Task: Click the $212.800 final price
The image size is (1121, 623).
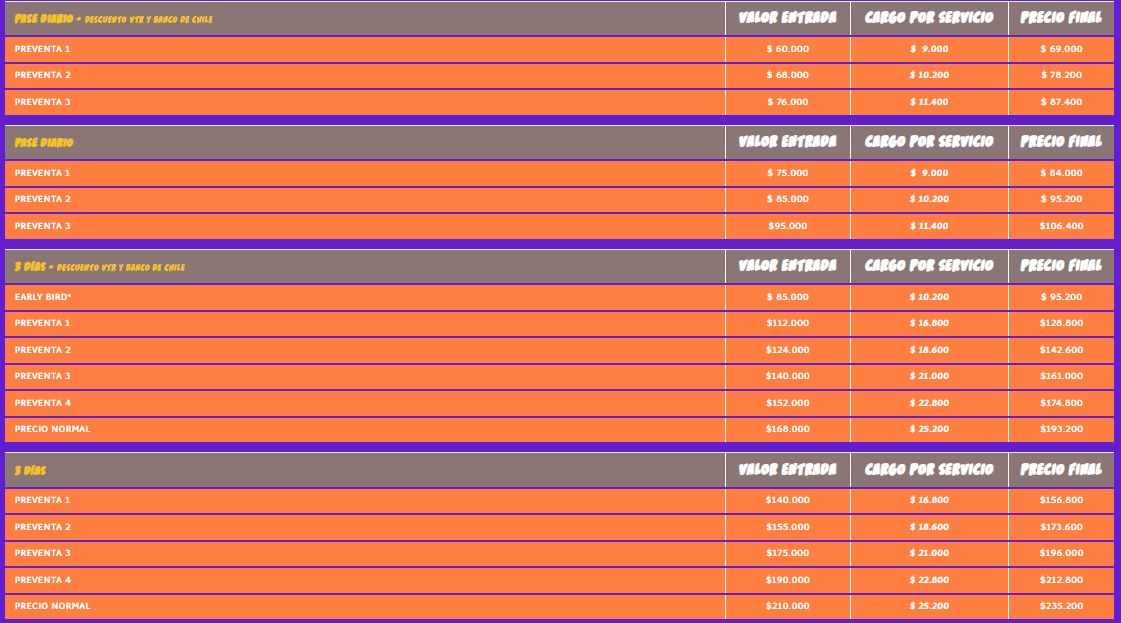Action: click(1061, 580)
